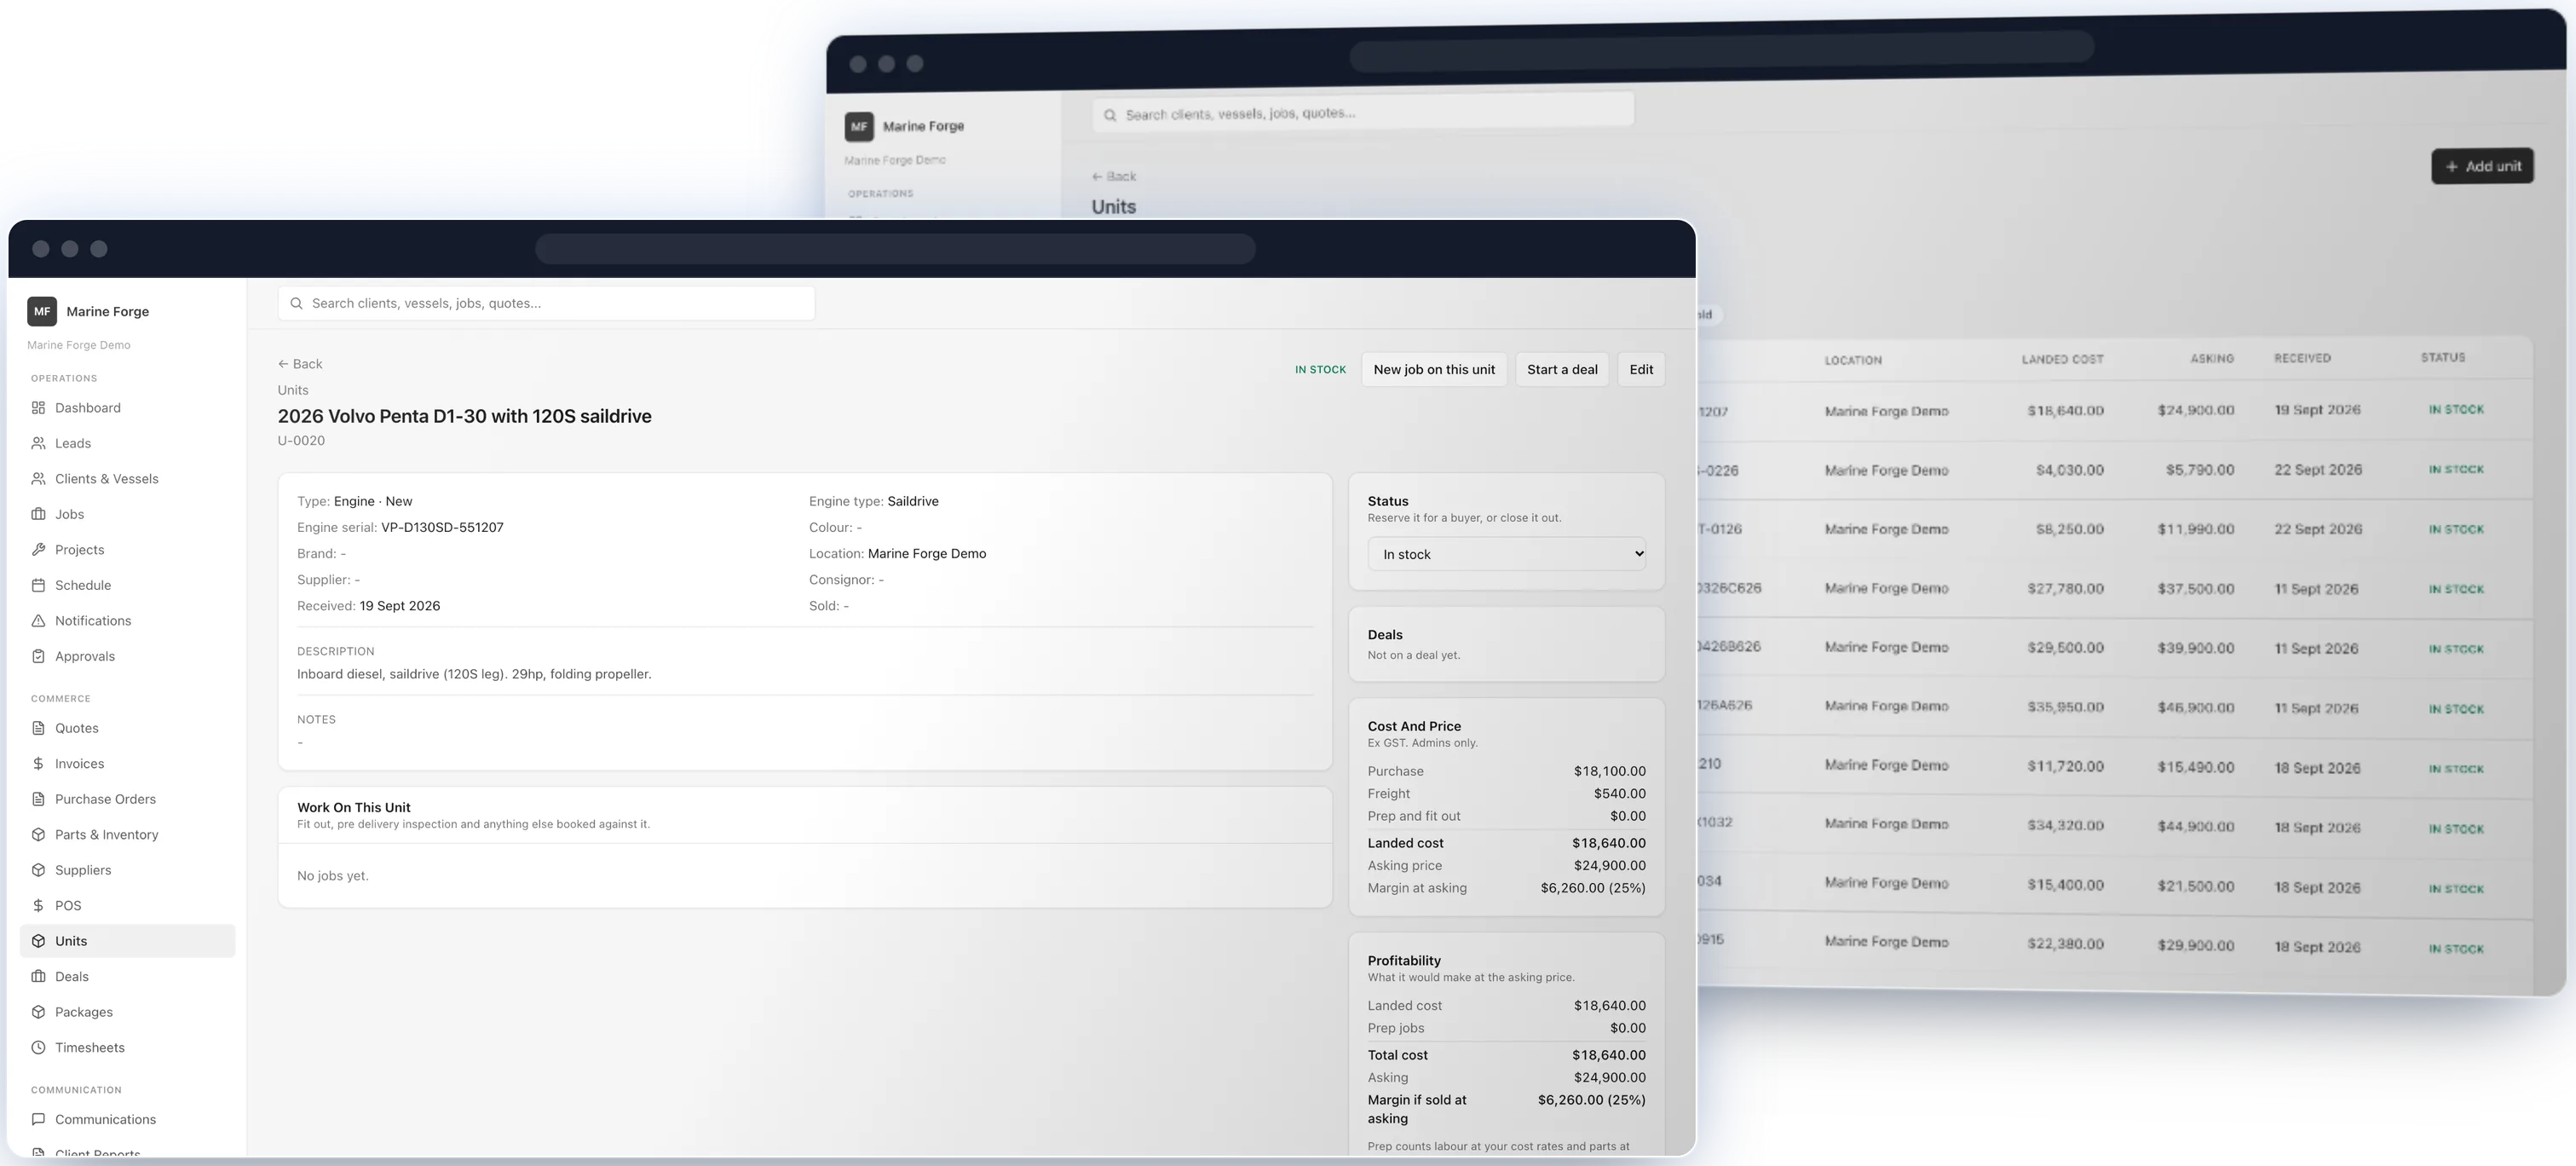Click Margin at asking $6,260.00 (25%) value
The height and width of the screenshot is (1166, 2576).
(x=1593, y=888)
